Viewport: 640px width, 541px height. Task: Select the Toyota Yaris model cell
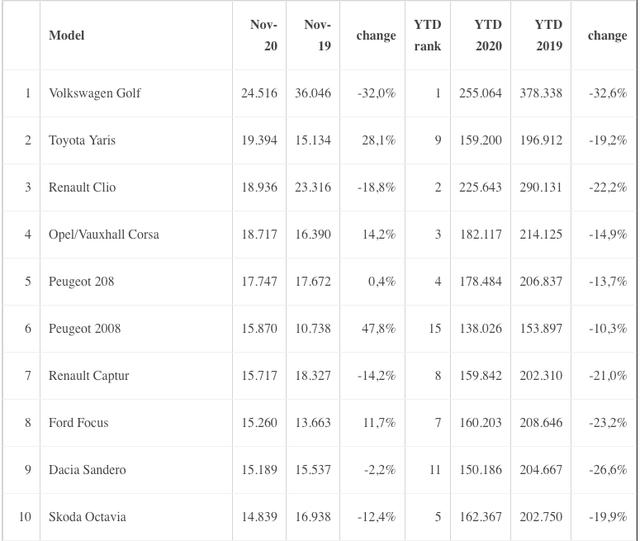(82, 140)
